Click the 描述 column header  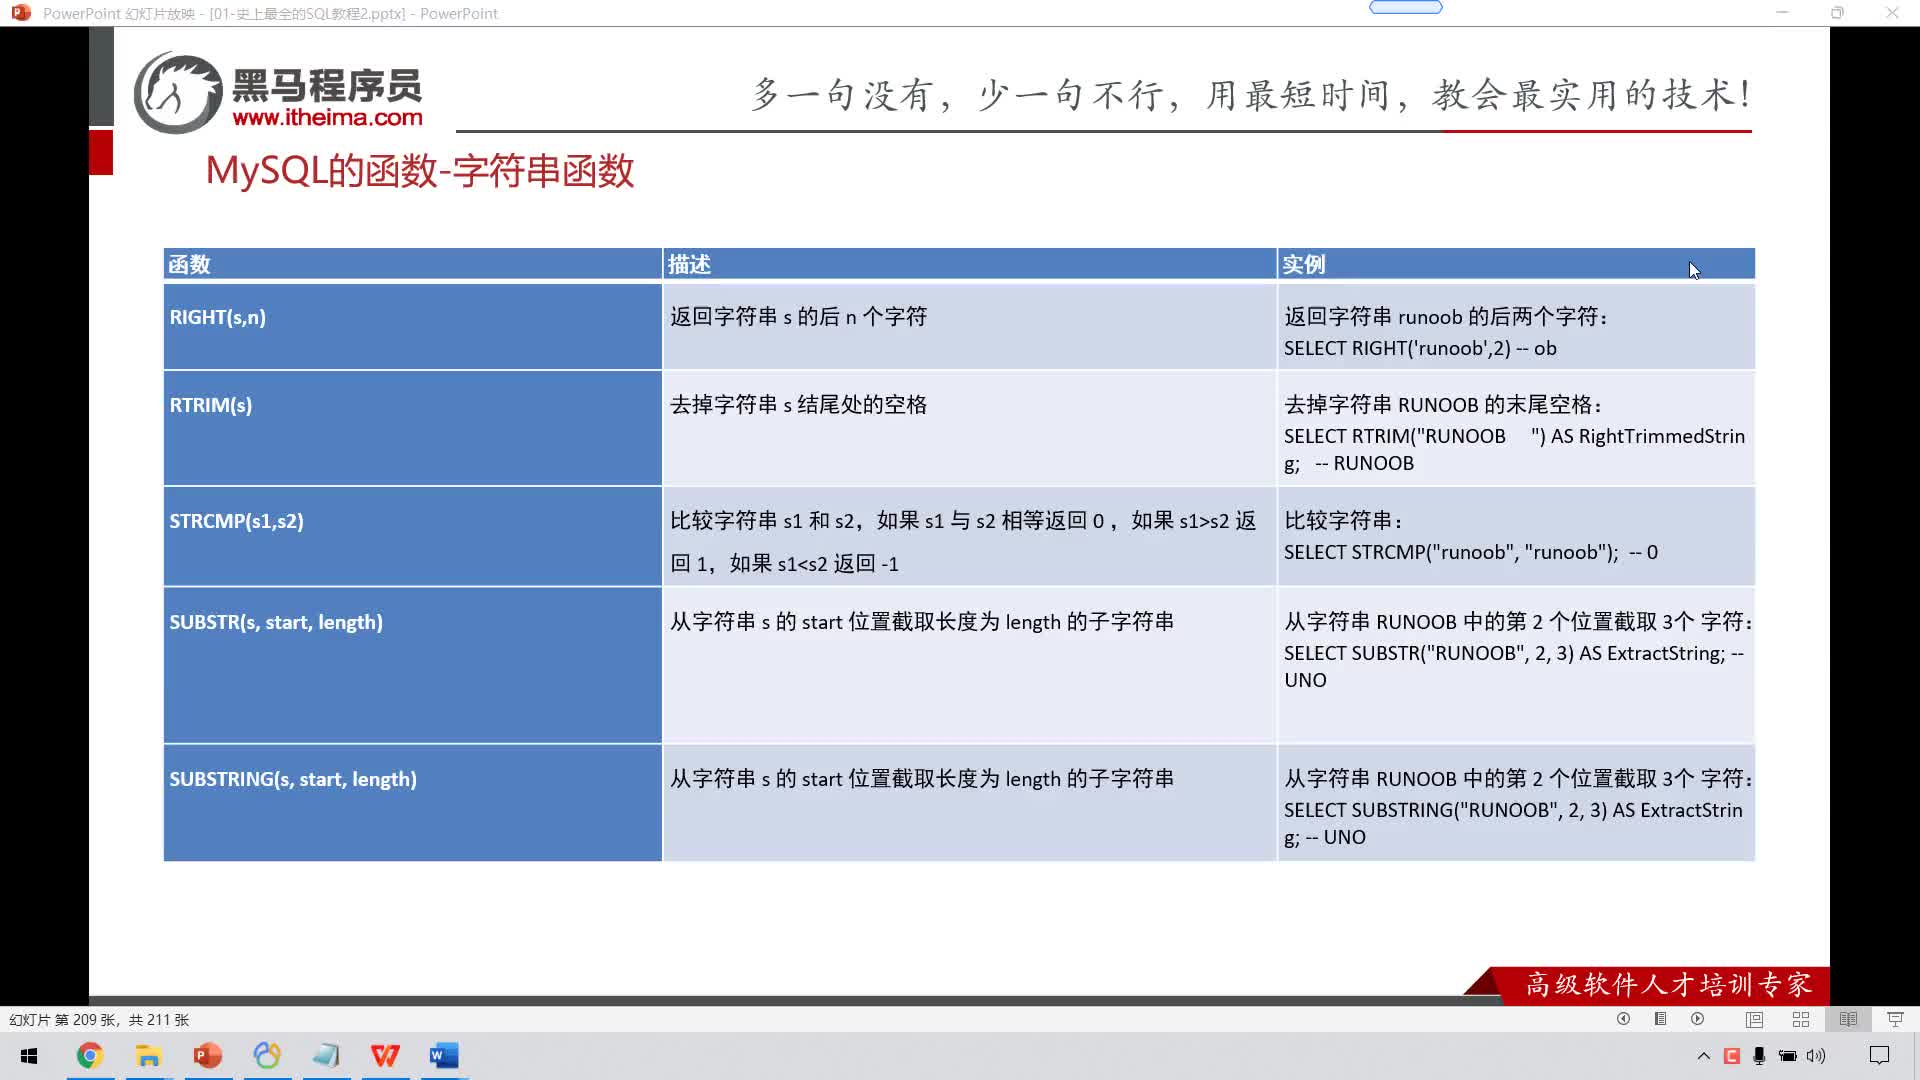pyautogui.click(x=969, y=264)
